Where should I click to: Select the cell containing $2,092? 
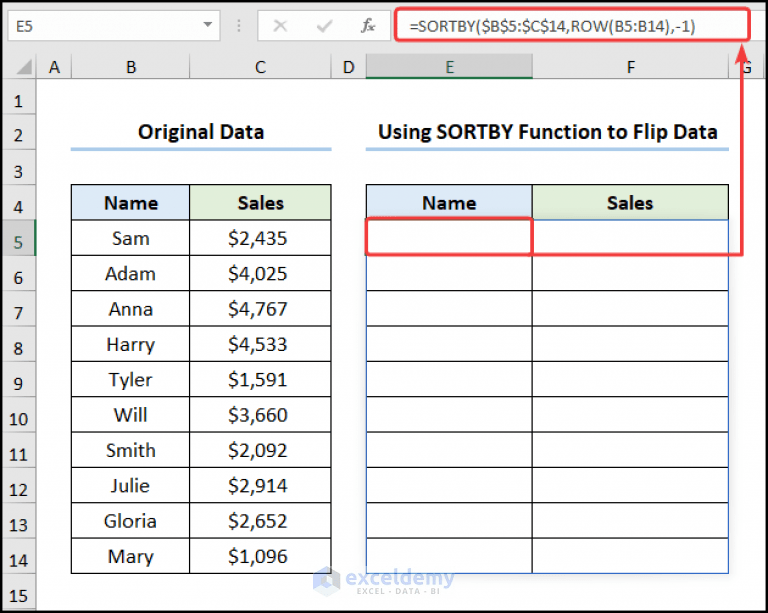coord(260,450)
